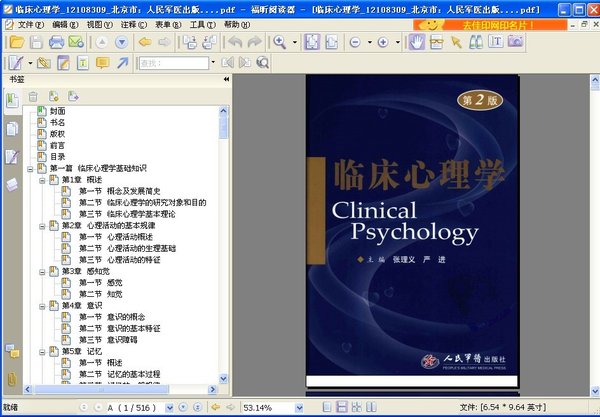Go to previous view with yellow left arrow
Image resolution: width=600 pixels, height=417 pixels.
[145, 42]
